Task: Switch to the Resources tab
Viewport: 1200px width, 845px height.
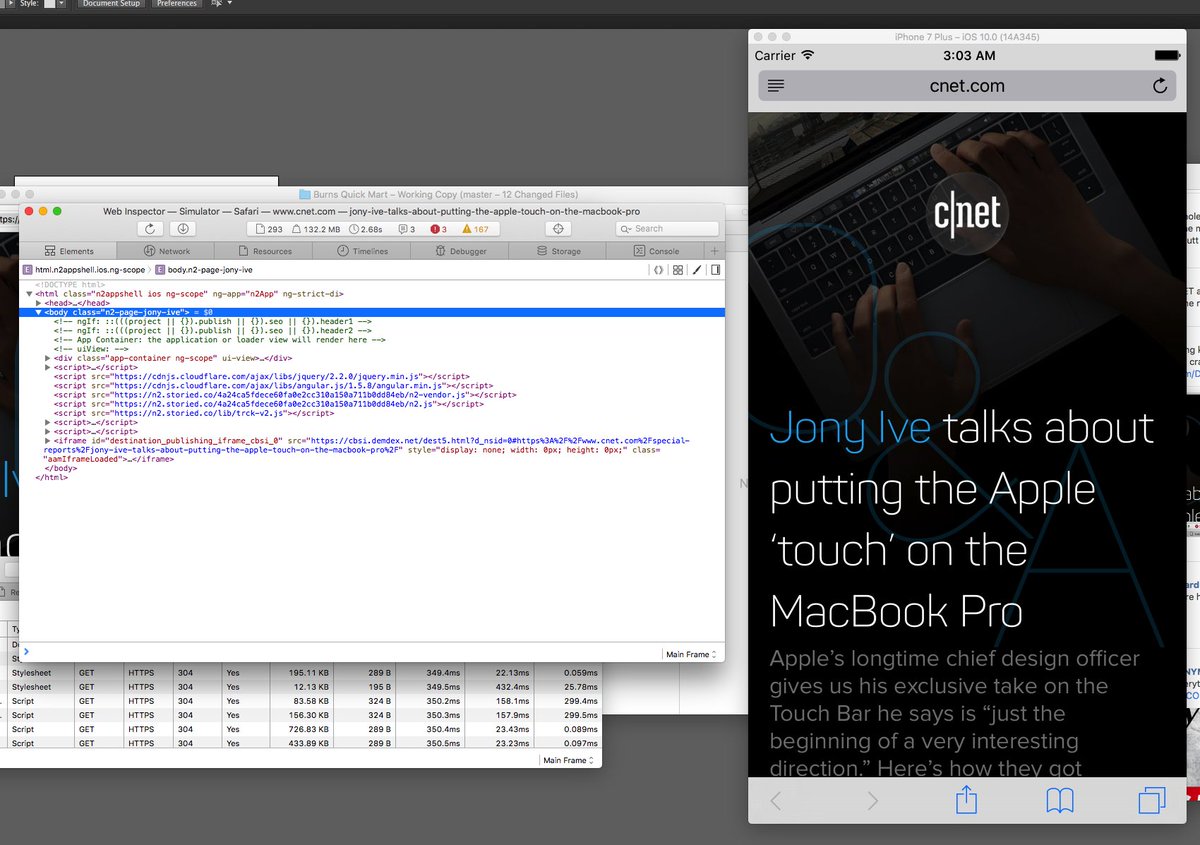Action: tap(264, 251)
